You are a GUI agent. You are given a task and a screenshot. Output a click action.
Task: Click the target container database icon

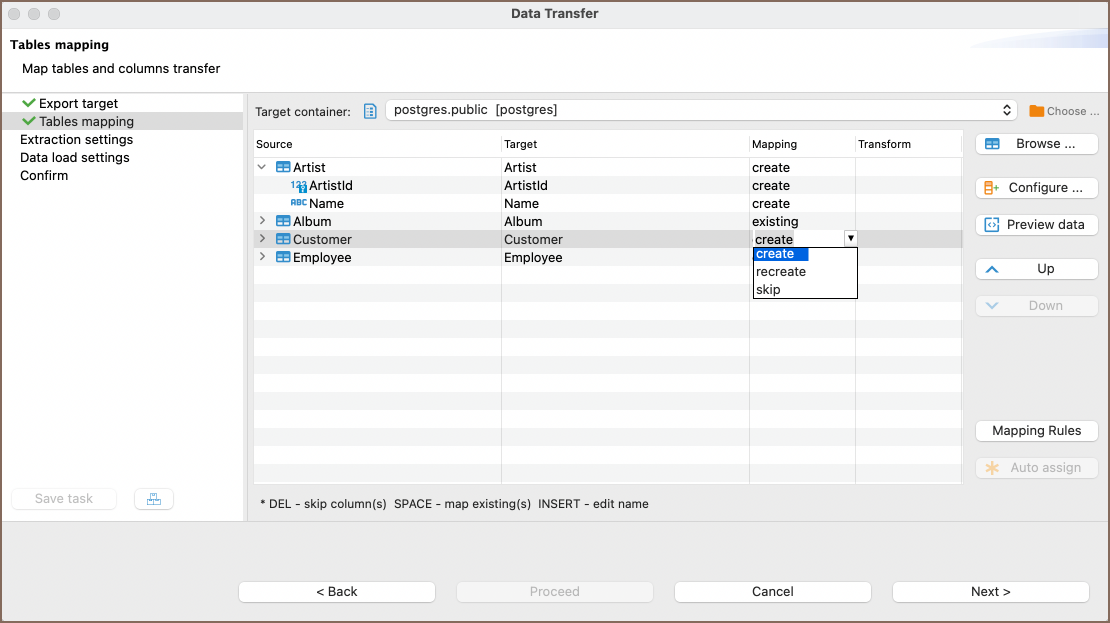point(370,110)
